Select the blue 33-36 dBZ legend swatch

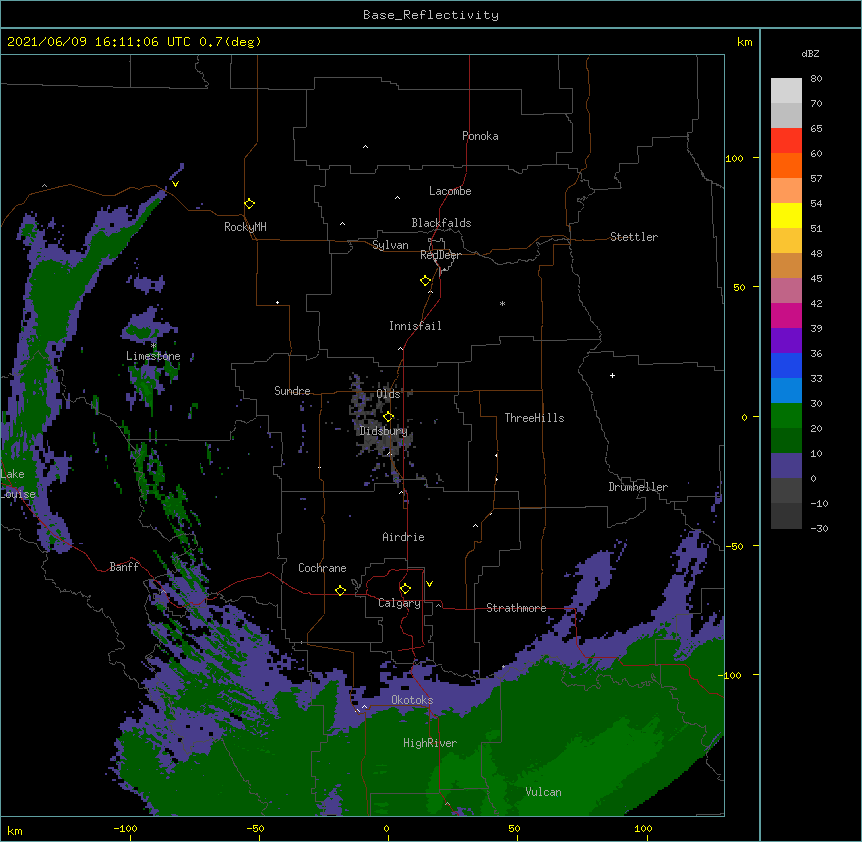coord(786,365)
